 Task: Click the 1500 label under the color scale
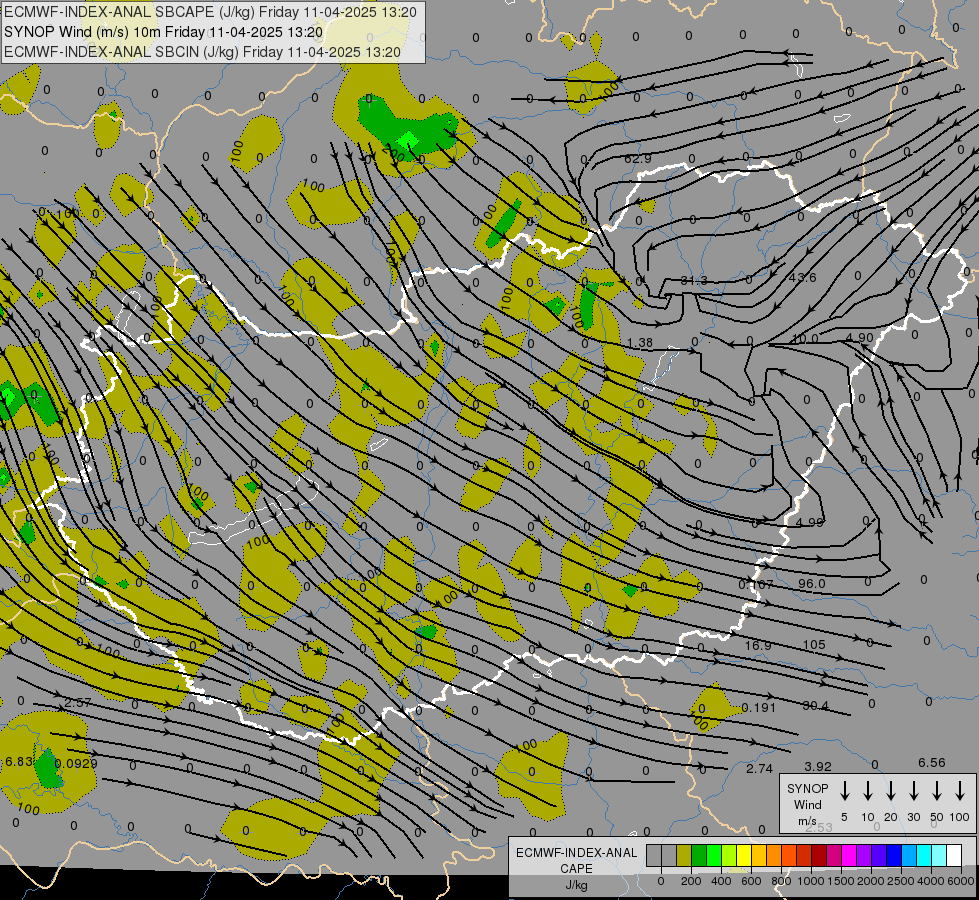[x=841, y=881]
